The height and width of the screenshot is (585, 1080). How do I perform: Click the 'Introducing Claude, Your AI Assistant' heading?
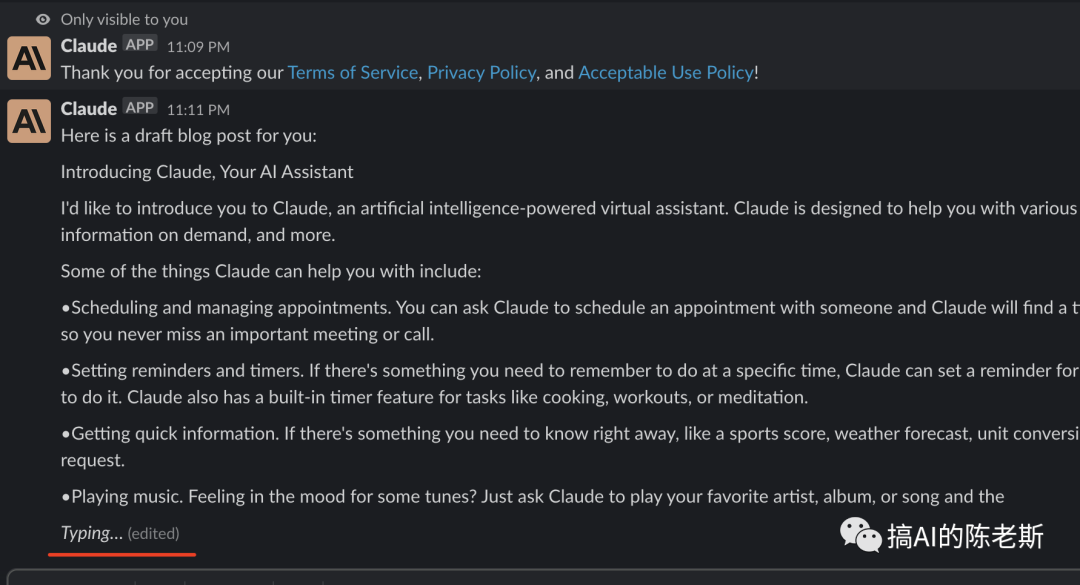(x=207, y=172)
